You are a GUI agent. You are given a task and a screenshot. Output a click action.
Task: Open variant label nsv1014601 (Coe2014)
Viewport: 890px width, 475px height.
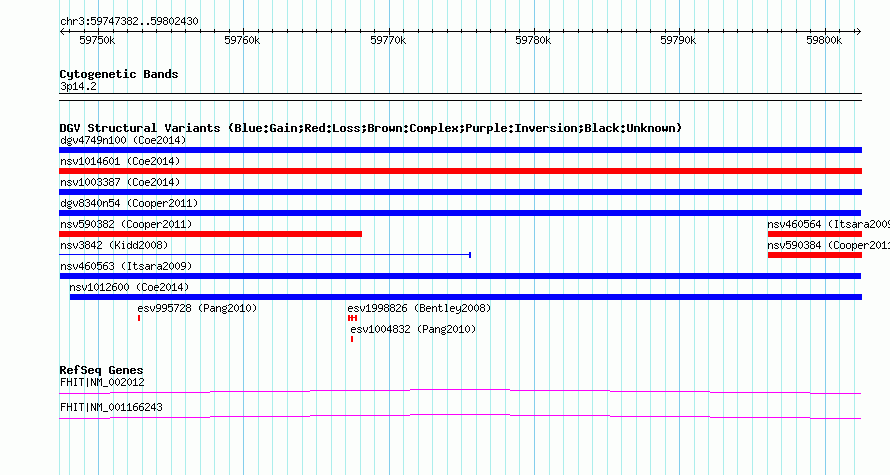(x=120, y=161)
